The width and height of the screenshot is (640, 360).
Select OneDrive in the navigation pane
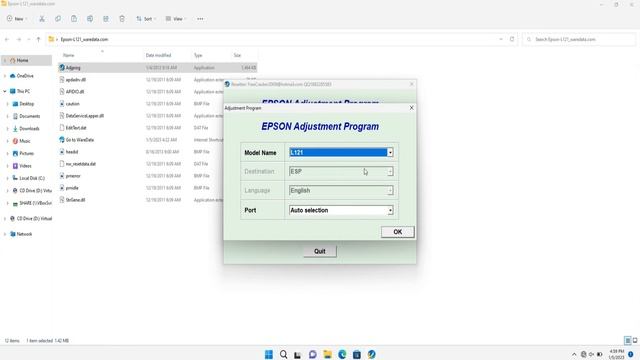pyautogui.click(x=25, y=76)
